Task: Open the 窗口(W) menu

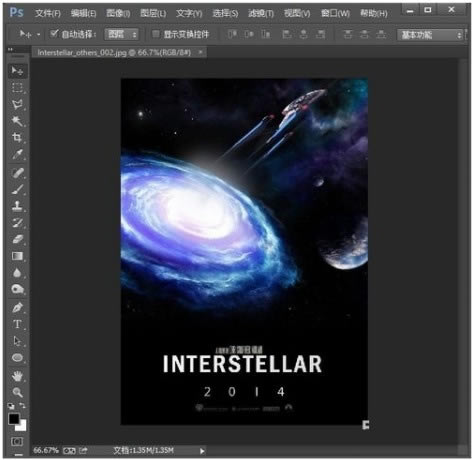Action: (x=335, y=13)
